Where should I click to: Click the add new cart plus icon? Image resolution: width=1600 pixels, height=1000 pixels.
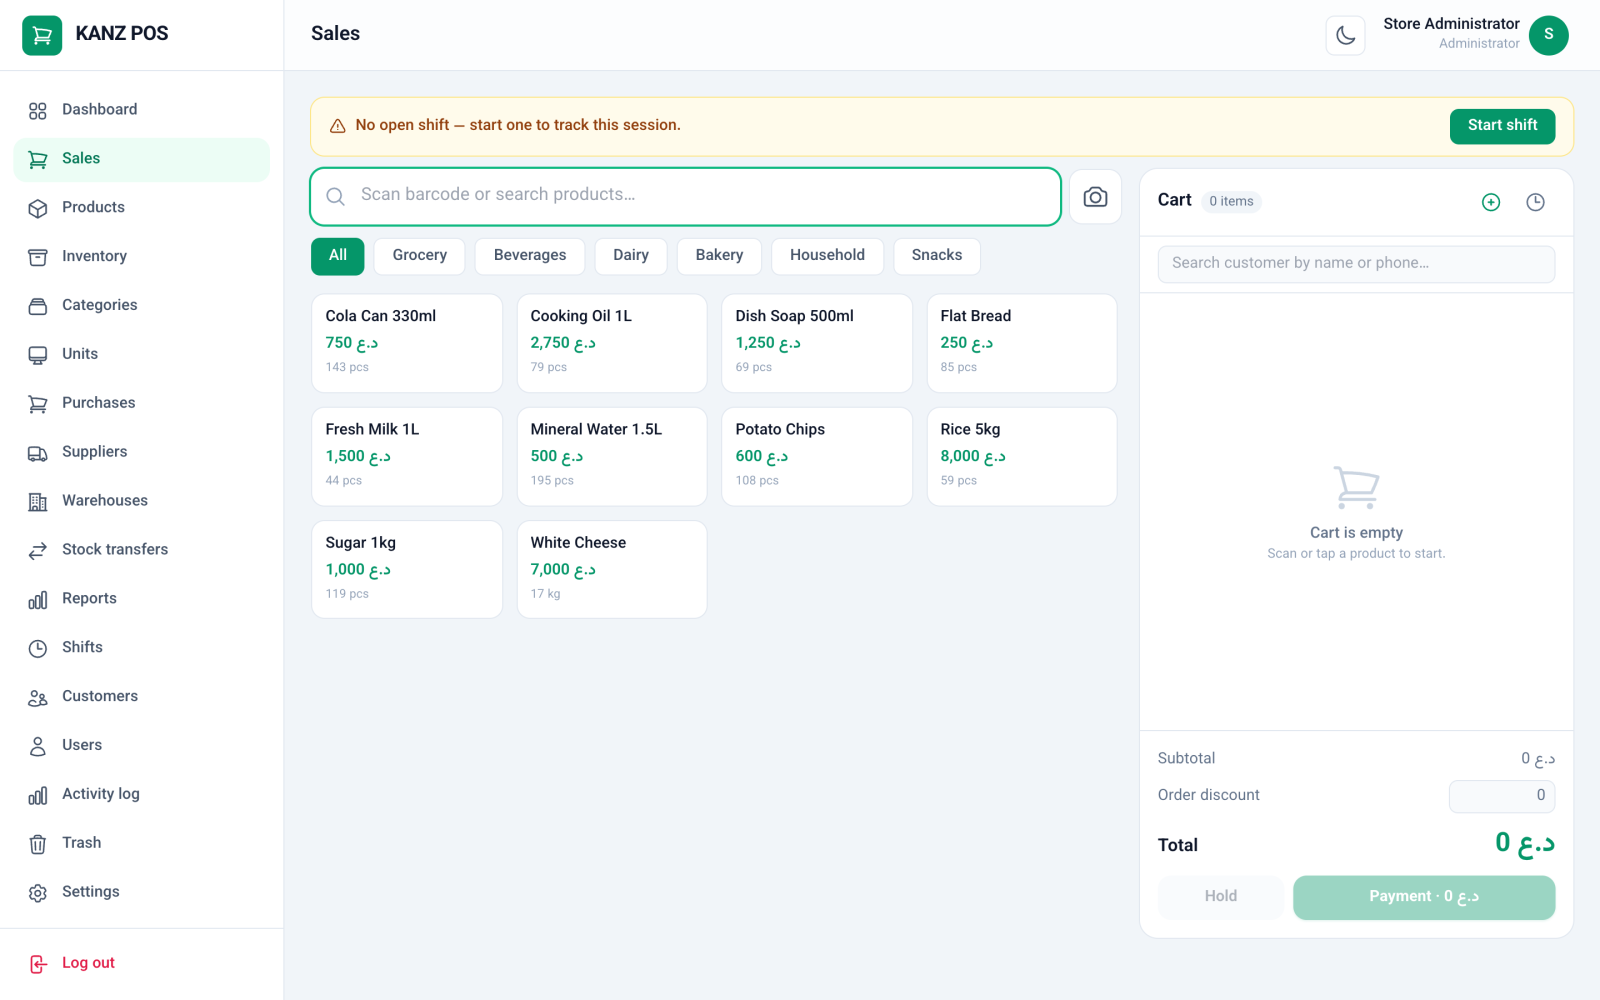coord(1491,202)
